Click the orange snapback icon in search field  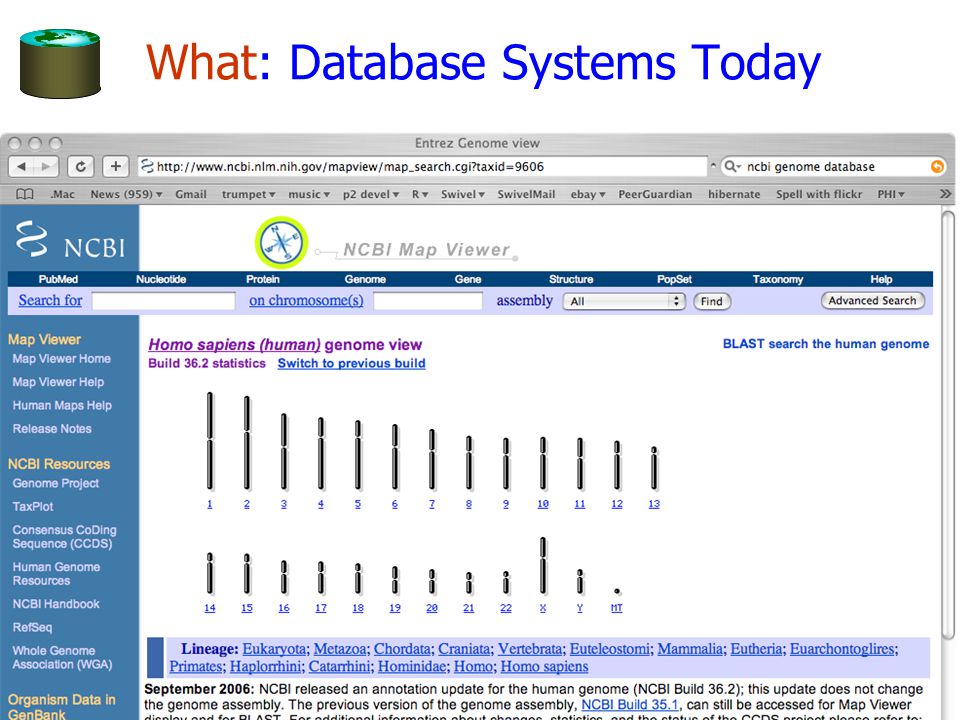pyautogui.click(x=937, y=166)
